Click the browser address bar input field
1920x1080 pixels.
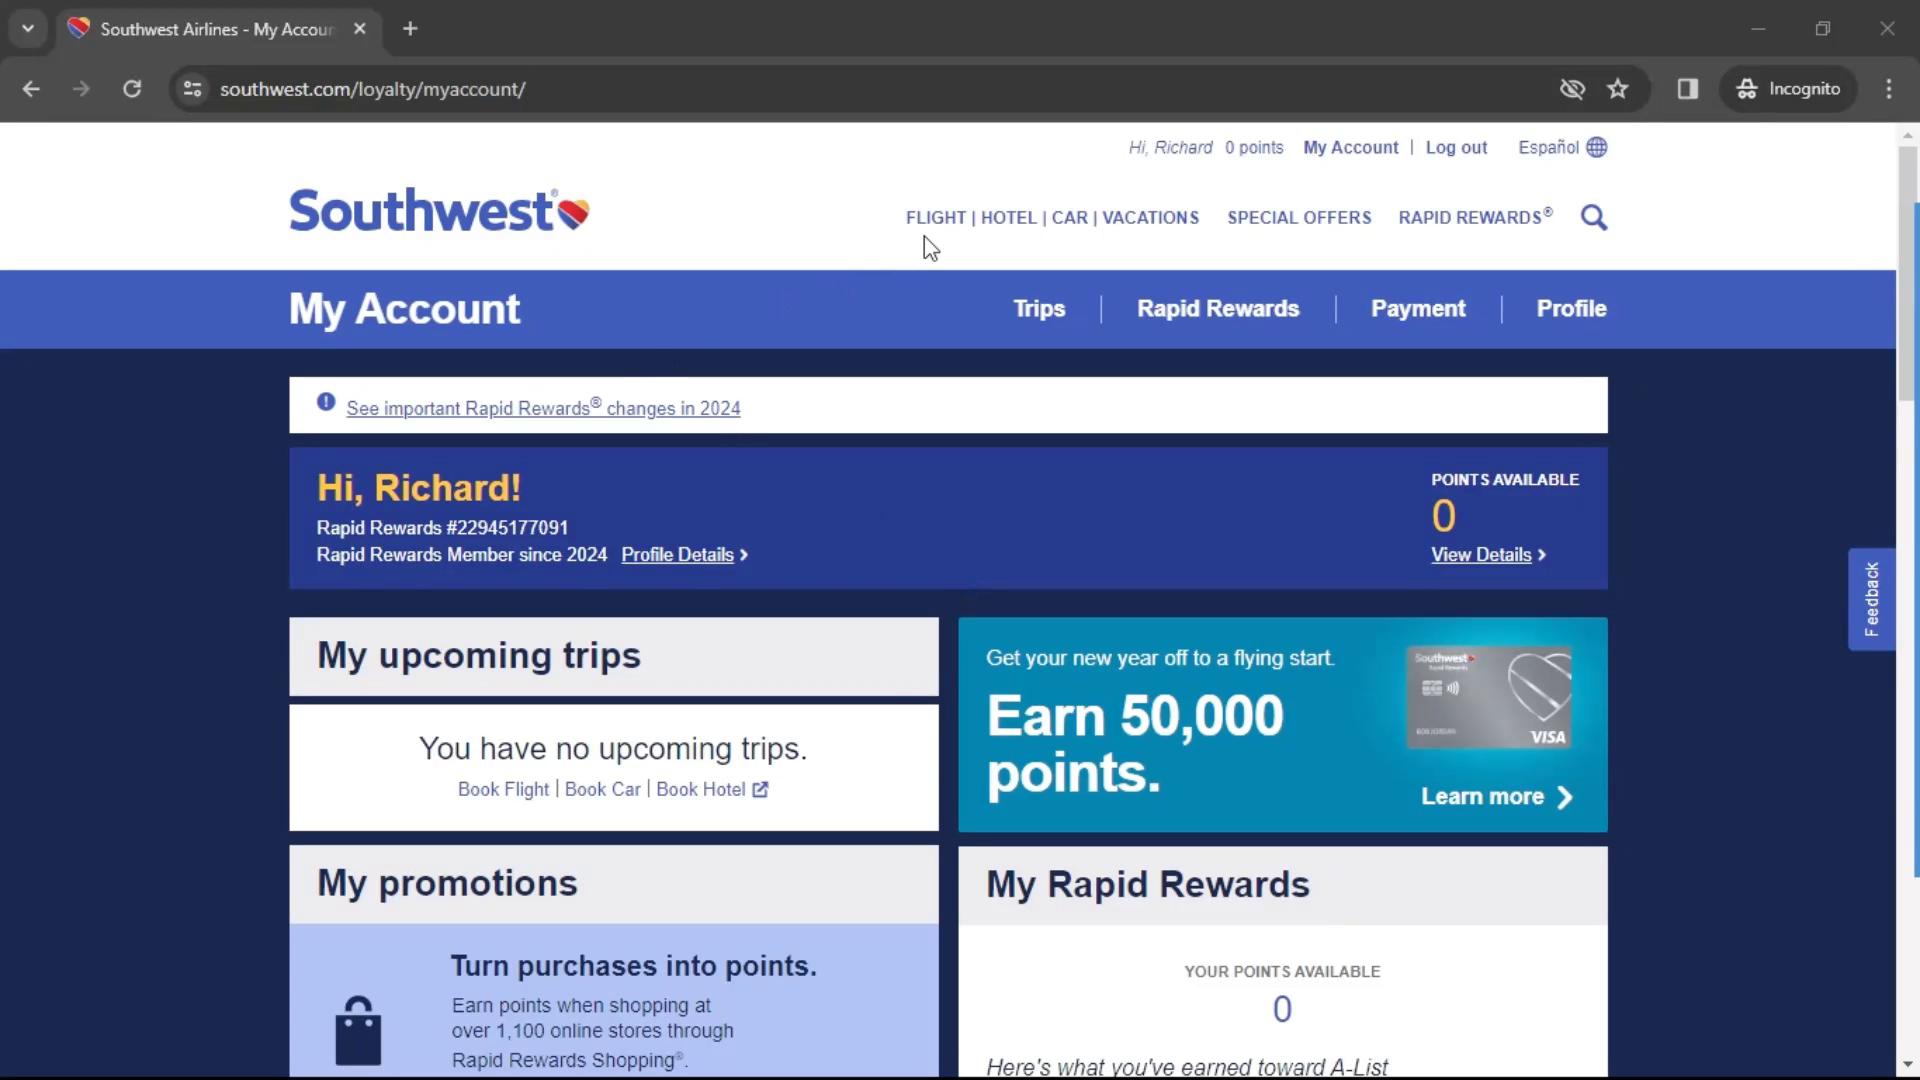pyautogui.click(x=372, y=88)
